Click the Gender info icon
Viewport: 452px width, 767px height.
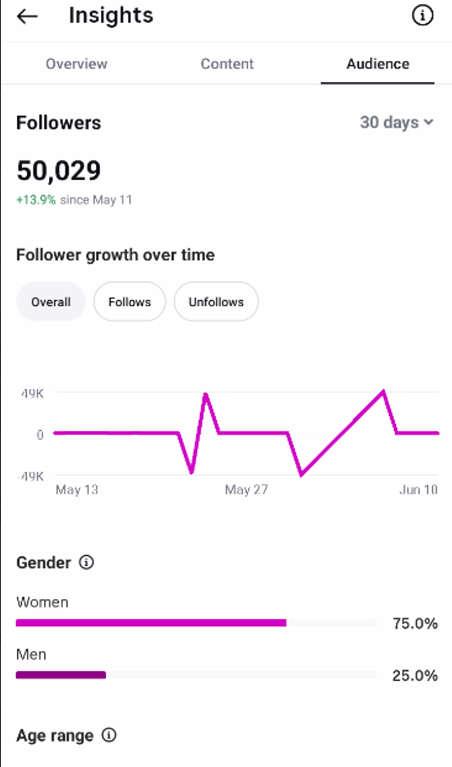point(87,562)
